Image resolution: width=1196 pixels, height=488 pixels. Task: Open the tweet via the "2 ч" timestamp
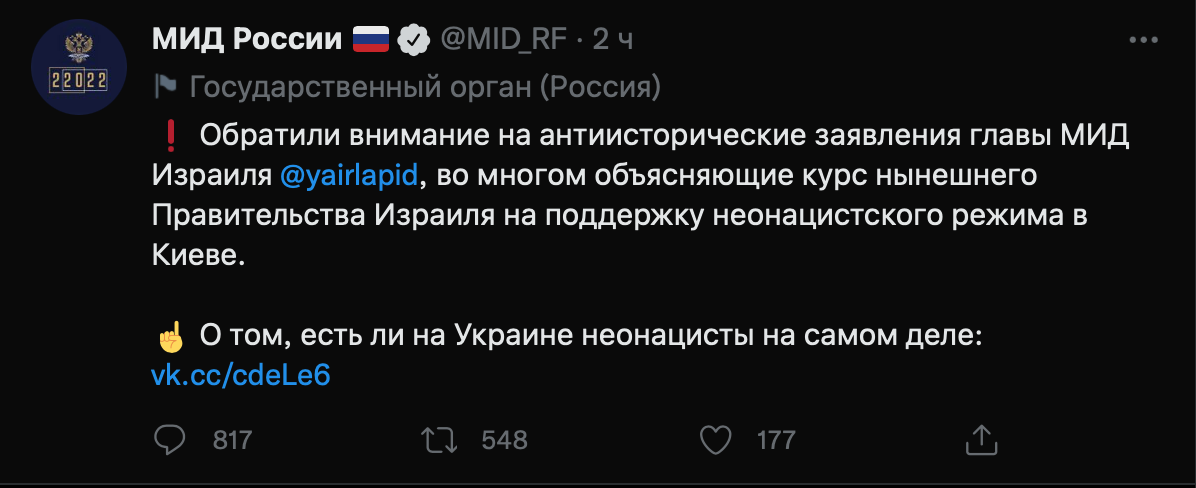(x=613, y=40)
